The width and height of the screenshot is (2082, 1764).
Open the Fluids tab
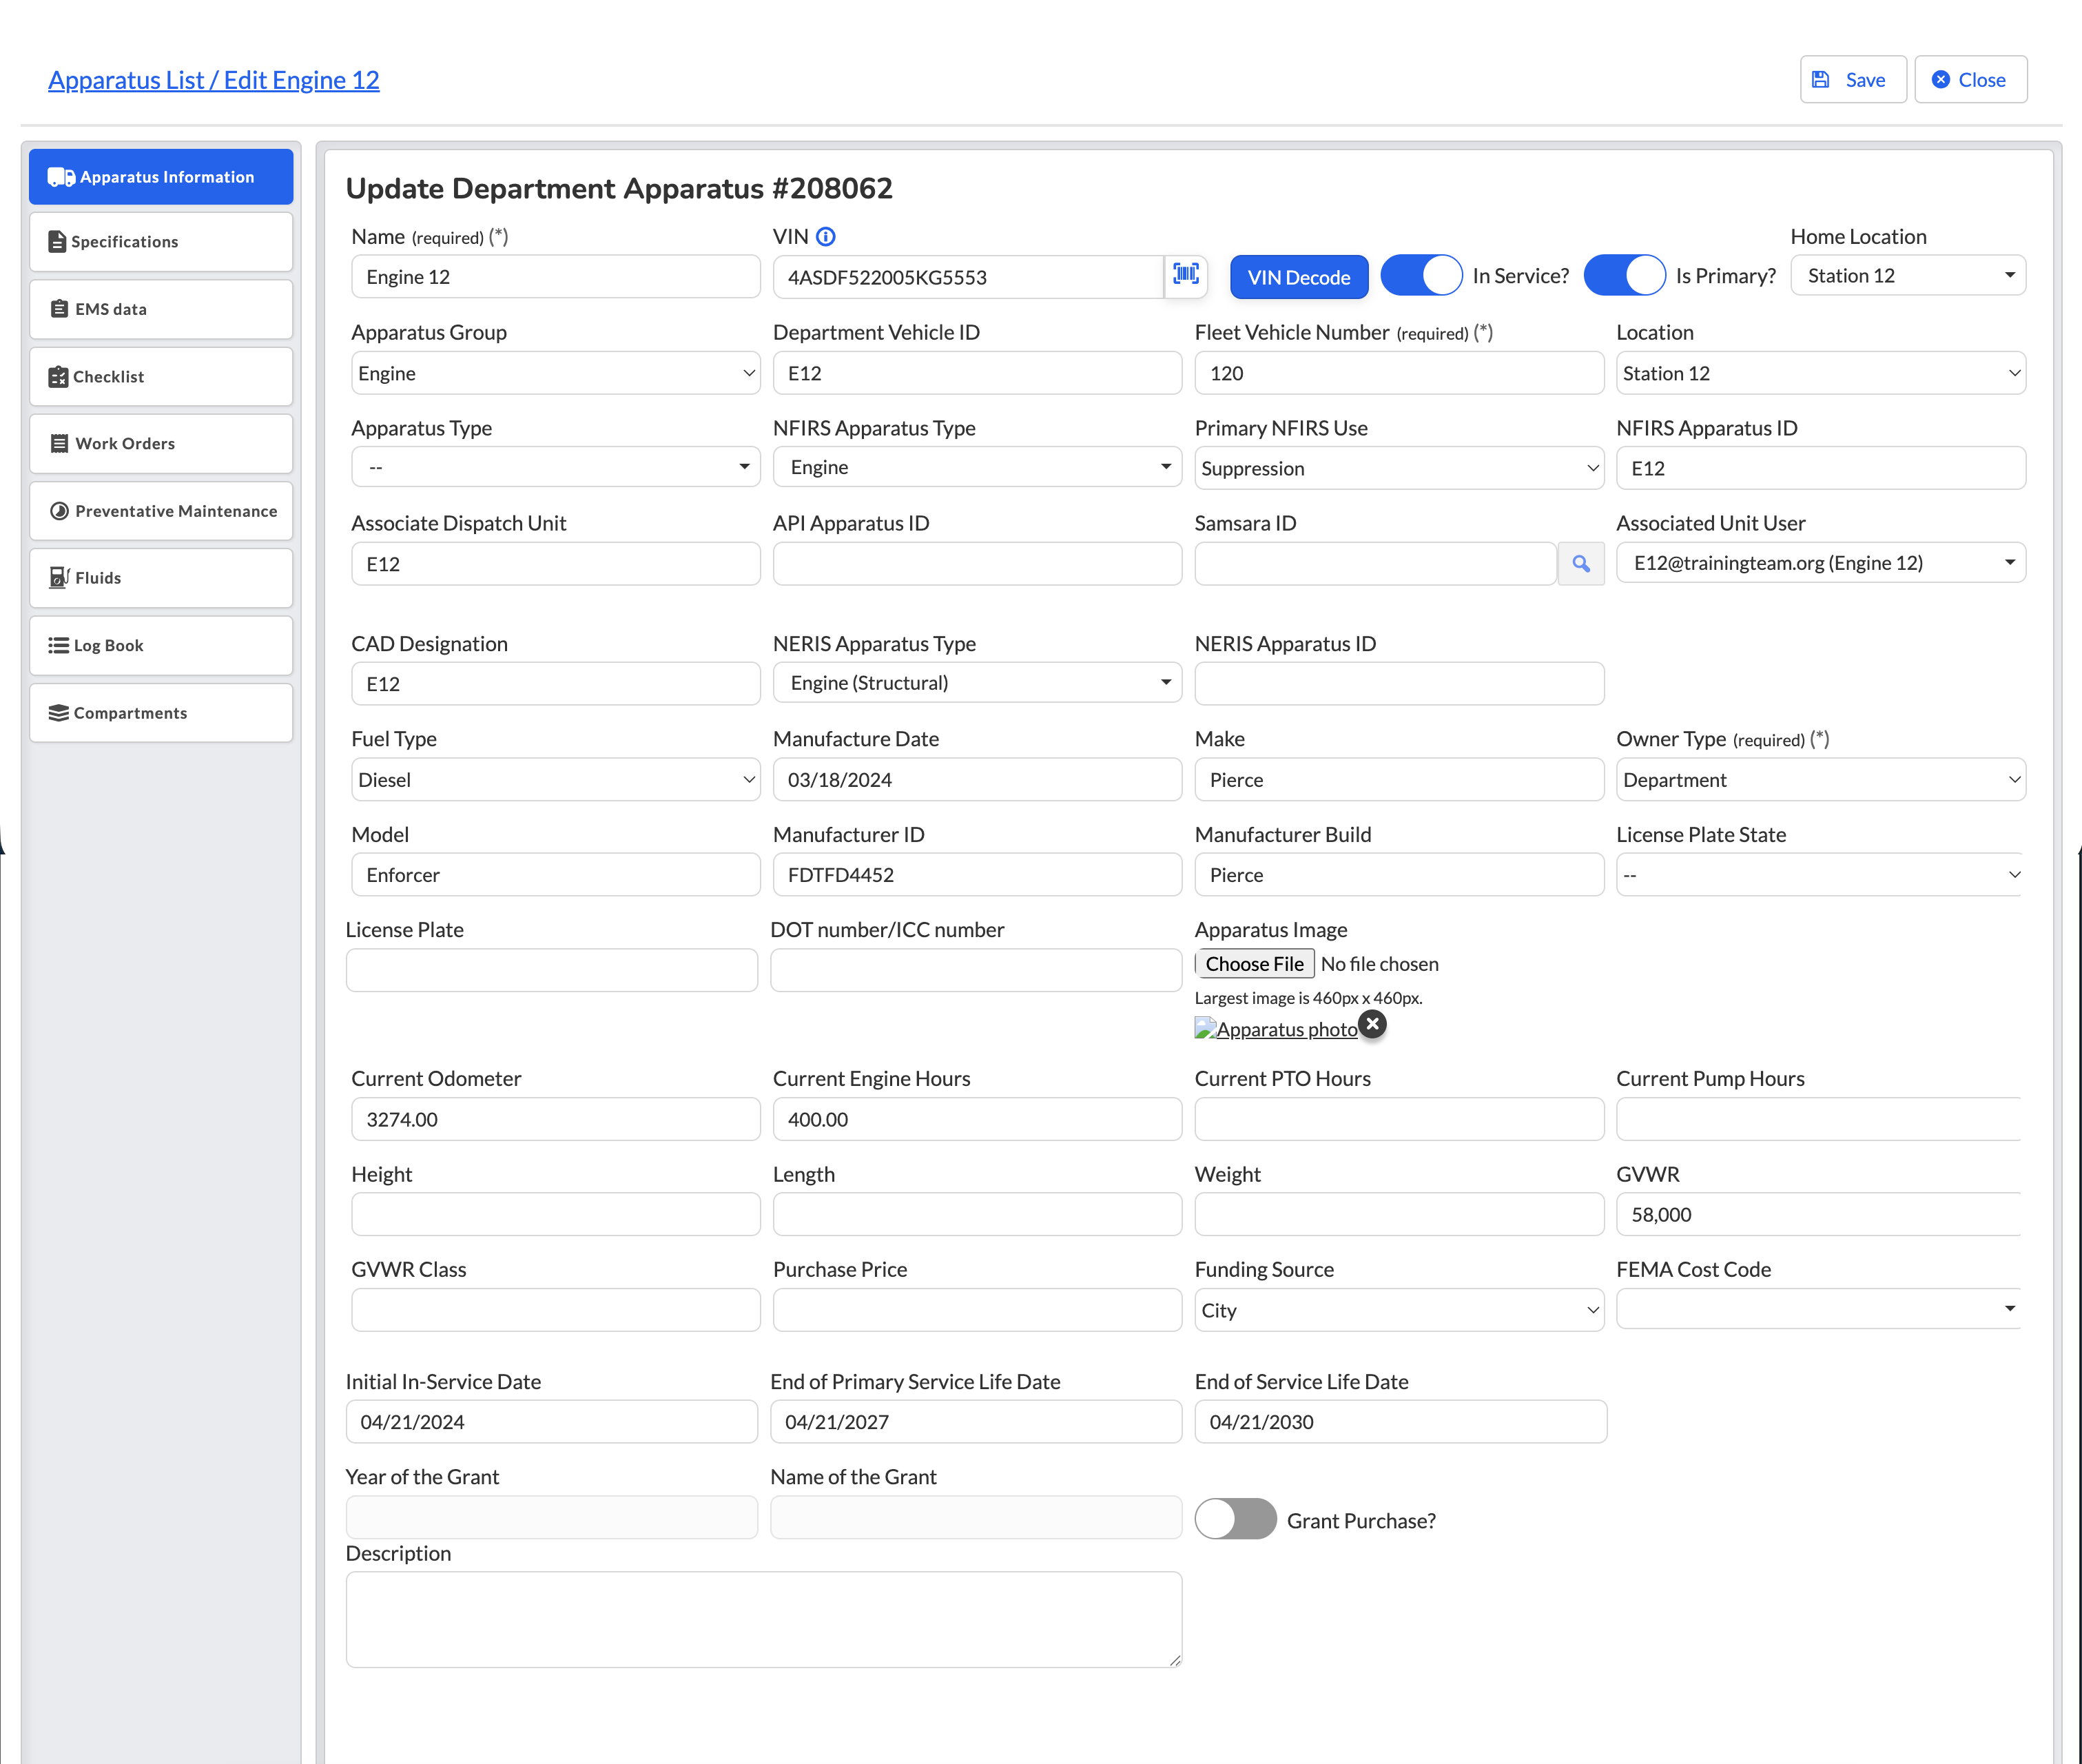pos(161,578)
